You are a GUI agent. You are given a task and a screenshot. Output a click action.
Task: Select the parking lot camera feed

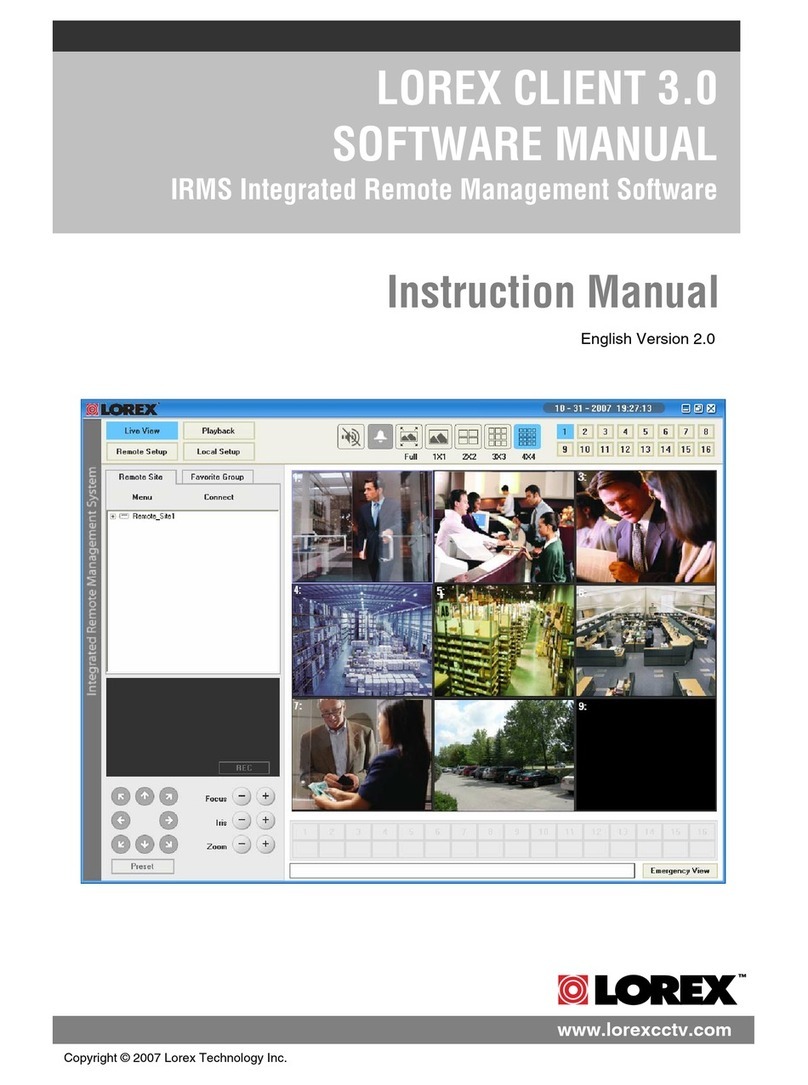(504, 754)
